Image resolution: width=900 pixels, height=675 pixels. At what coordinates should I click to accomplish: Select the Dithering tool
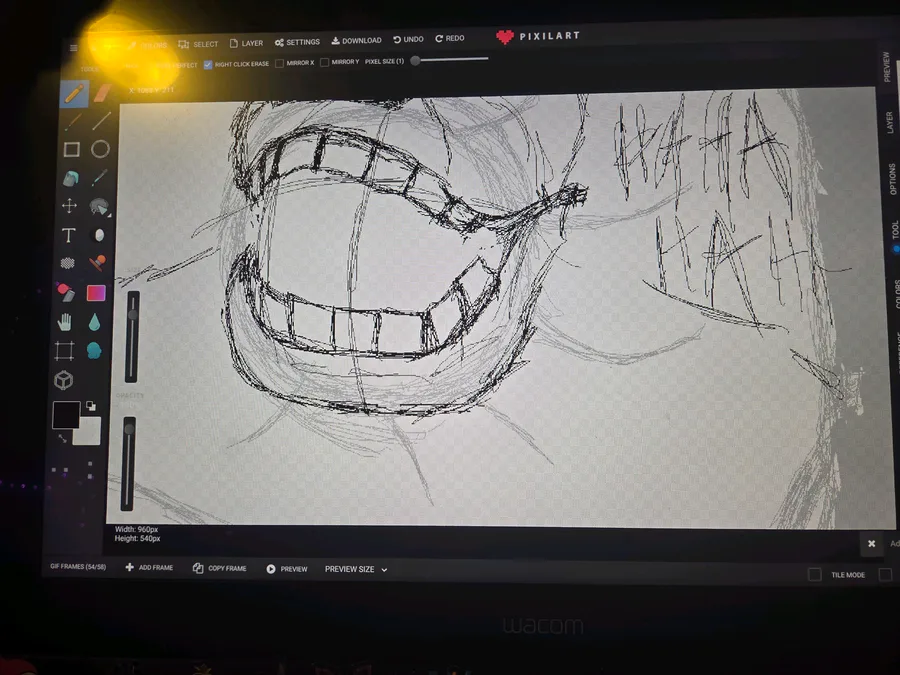67,263
